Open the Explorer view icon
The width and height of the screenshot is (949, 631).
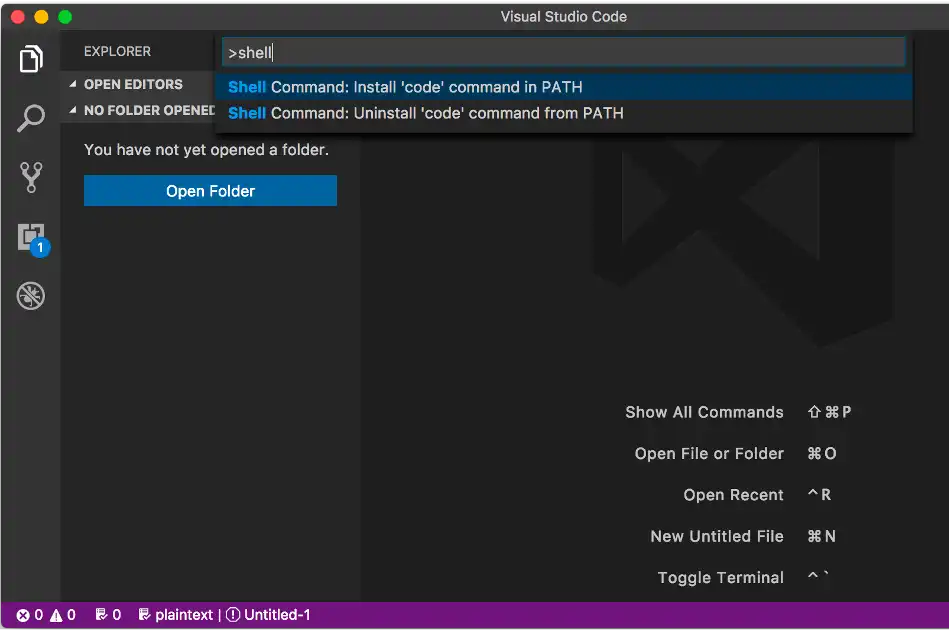point(31,59)
